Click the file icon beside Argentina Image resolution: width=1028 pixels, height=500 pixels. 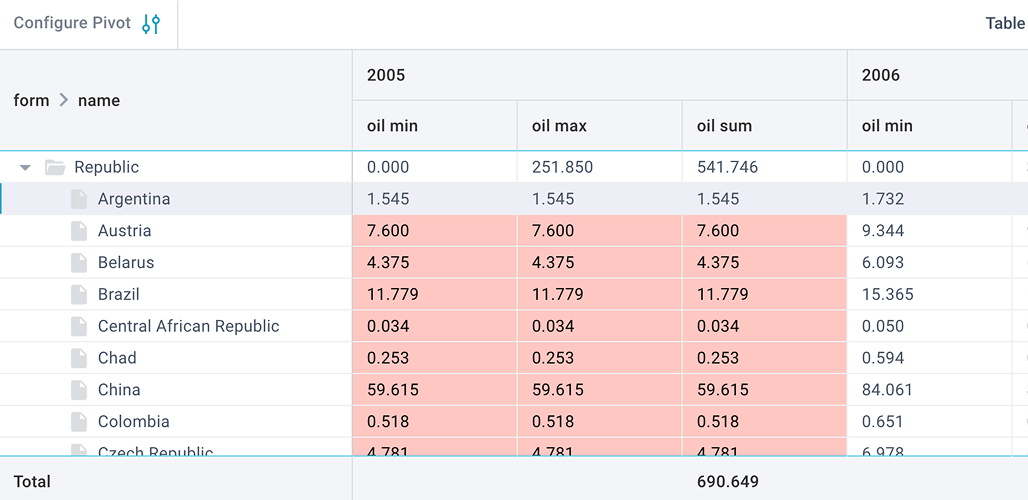click(79, 199)
